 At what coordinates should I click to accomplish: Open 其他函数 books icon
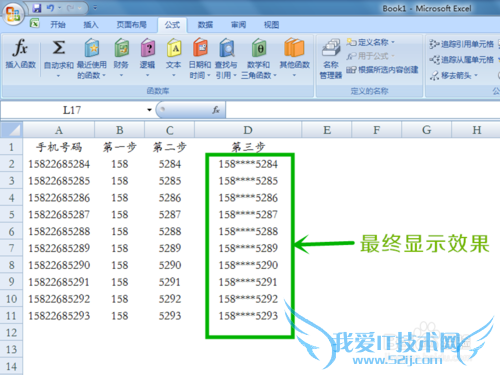click(294, 47)
